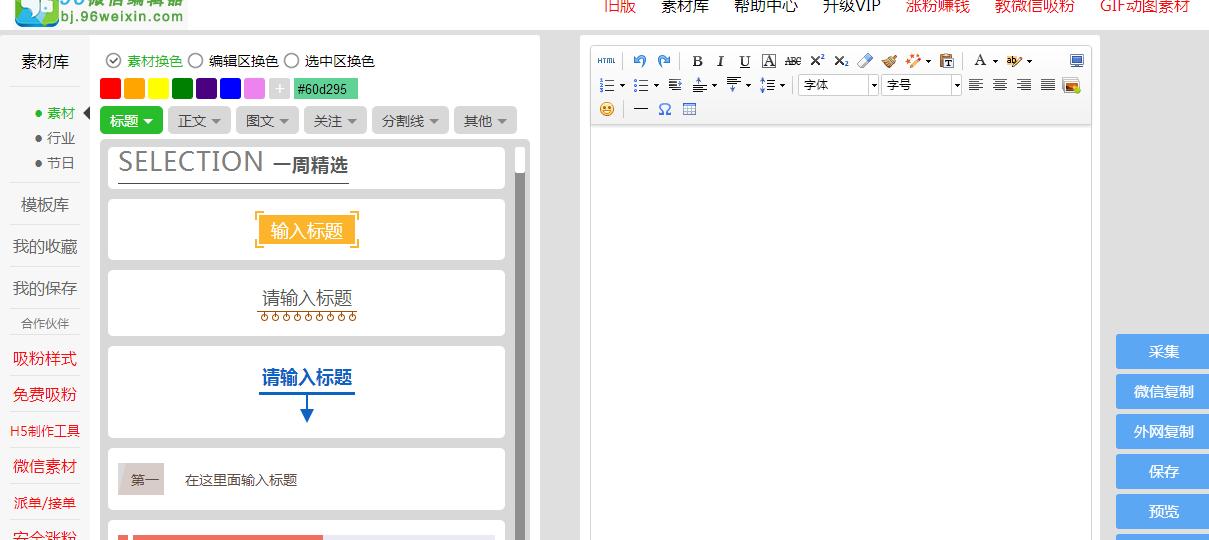Click the auto-typeset magic wand icon
This screenshot has height=540, width=1209.
tap(913, 61)
